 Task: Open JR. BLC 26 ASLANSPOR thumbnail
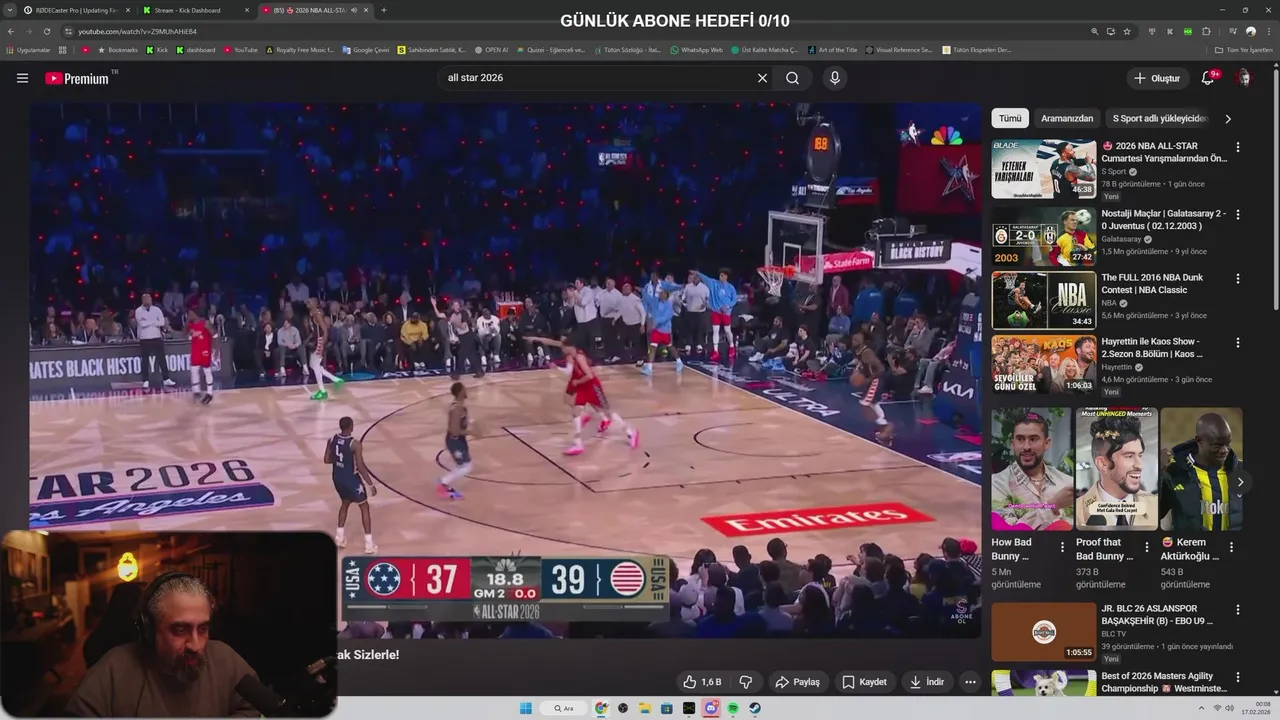coord(1044,631)
